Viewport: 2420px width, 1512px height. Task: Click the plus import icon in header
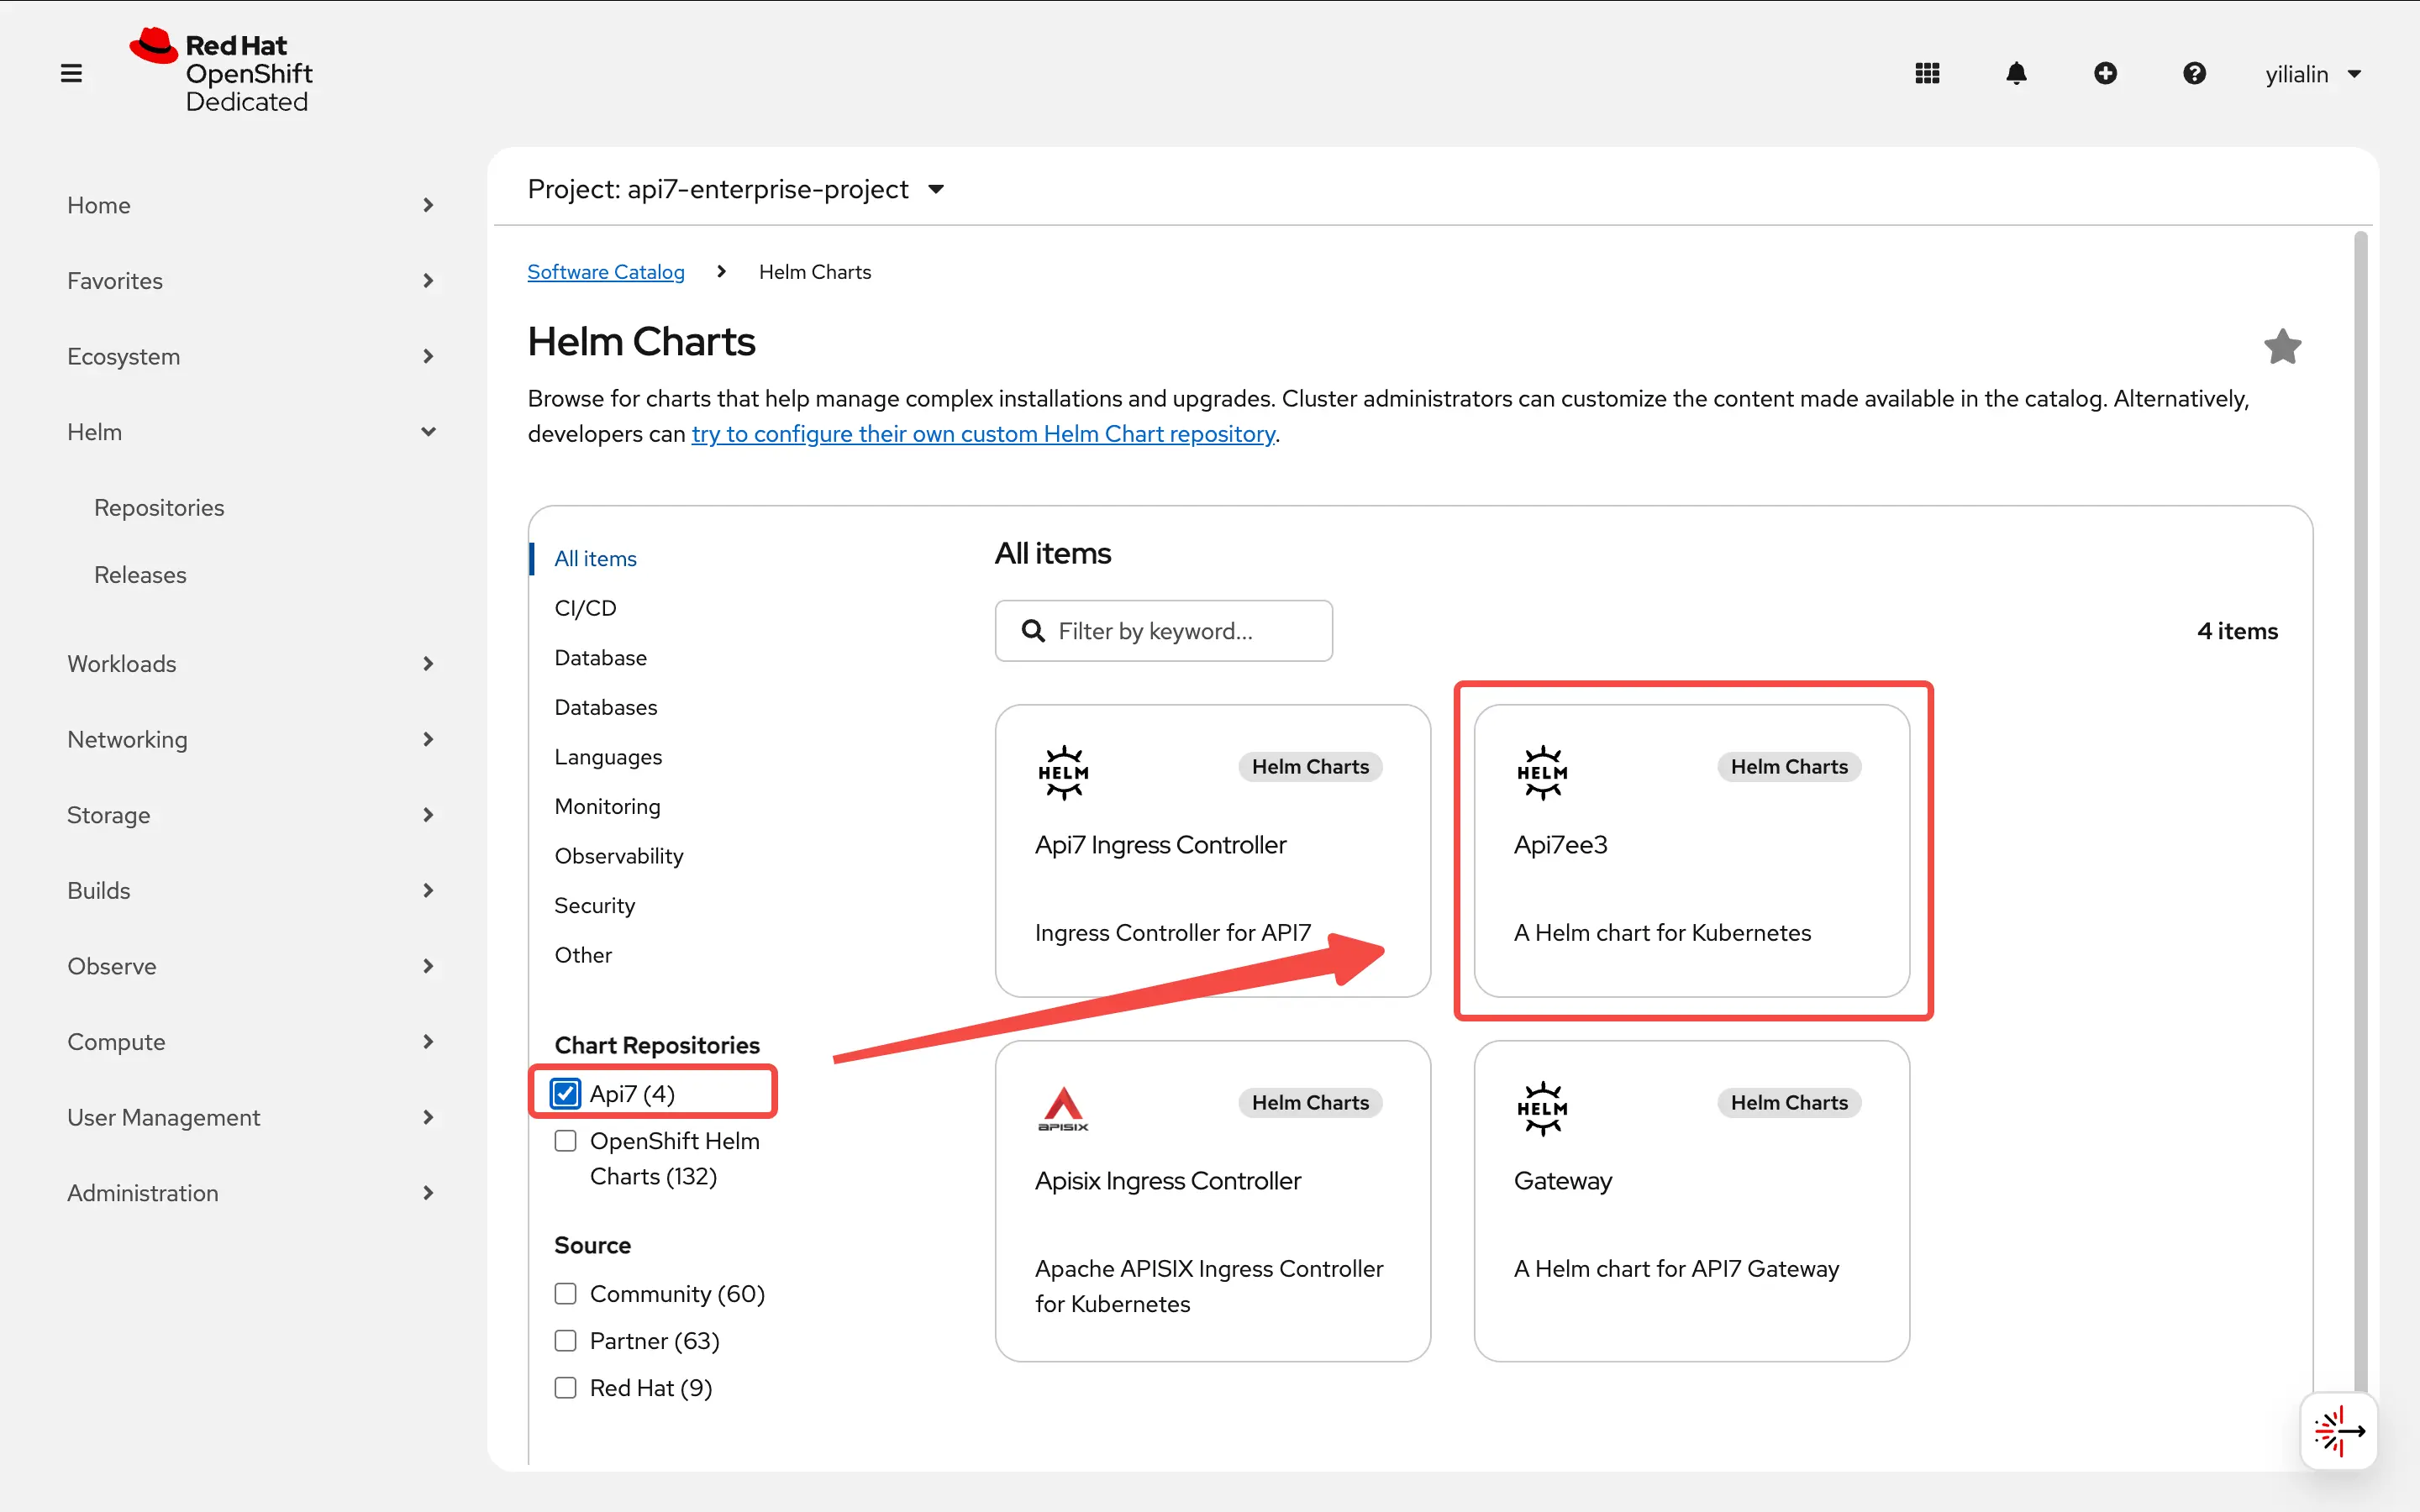coord(2105,73)
